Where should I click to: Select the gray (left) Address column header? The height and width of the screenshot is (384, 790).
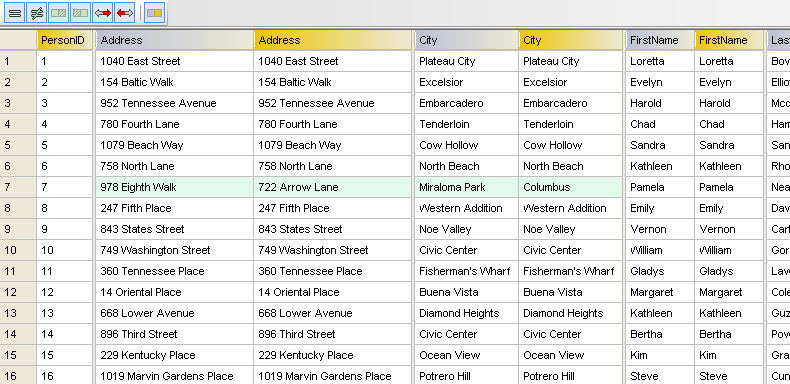174,40
